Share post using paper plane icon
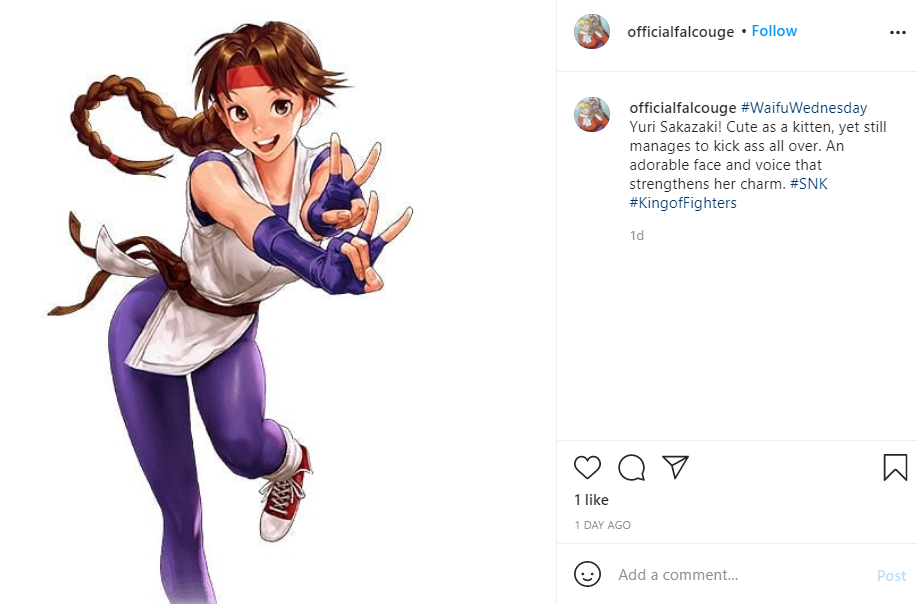The width and height of the screenshot is (917, 604). [x=675, y=467]
